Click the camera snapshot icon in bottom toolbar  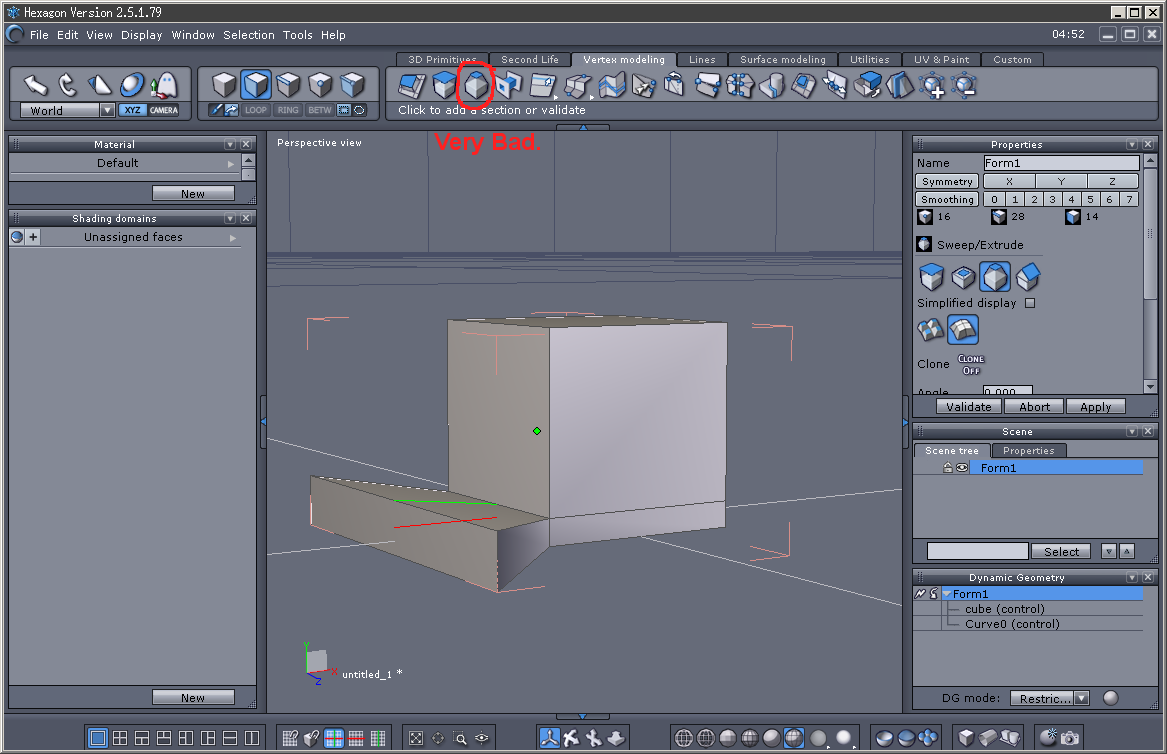1070,738
